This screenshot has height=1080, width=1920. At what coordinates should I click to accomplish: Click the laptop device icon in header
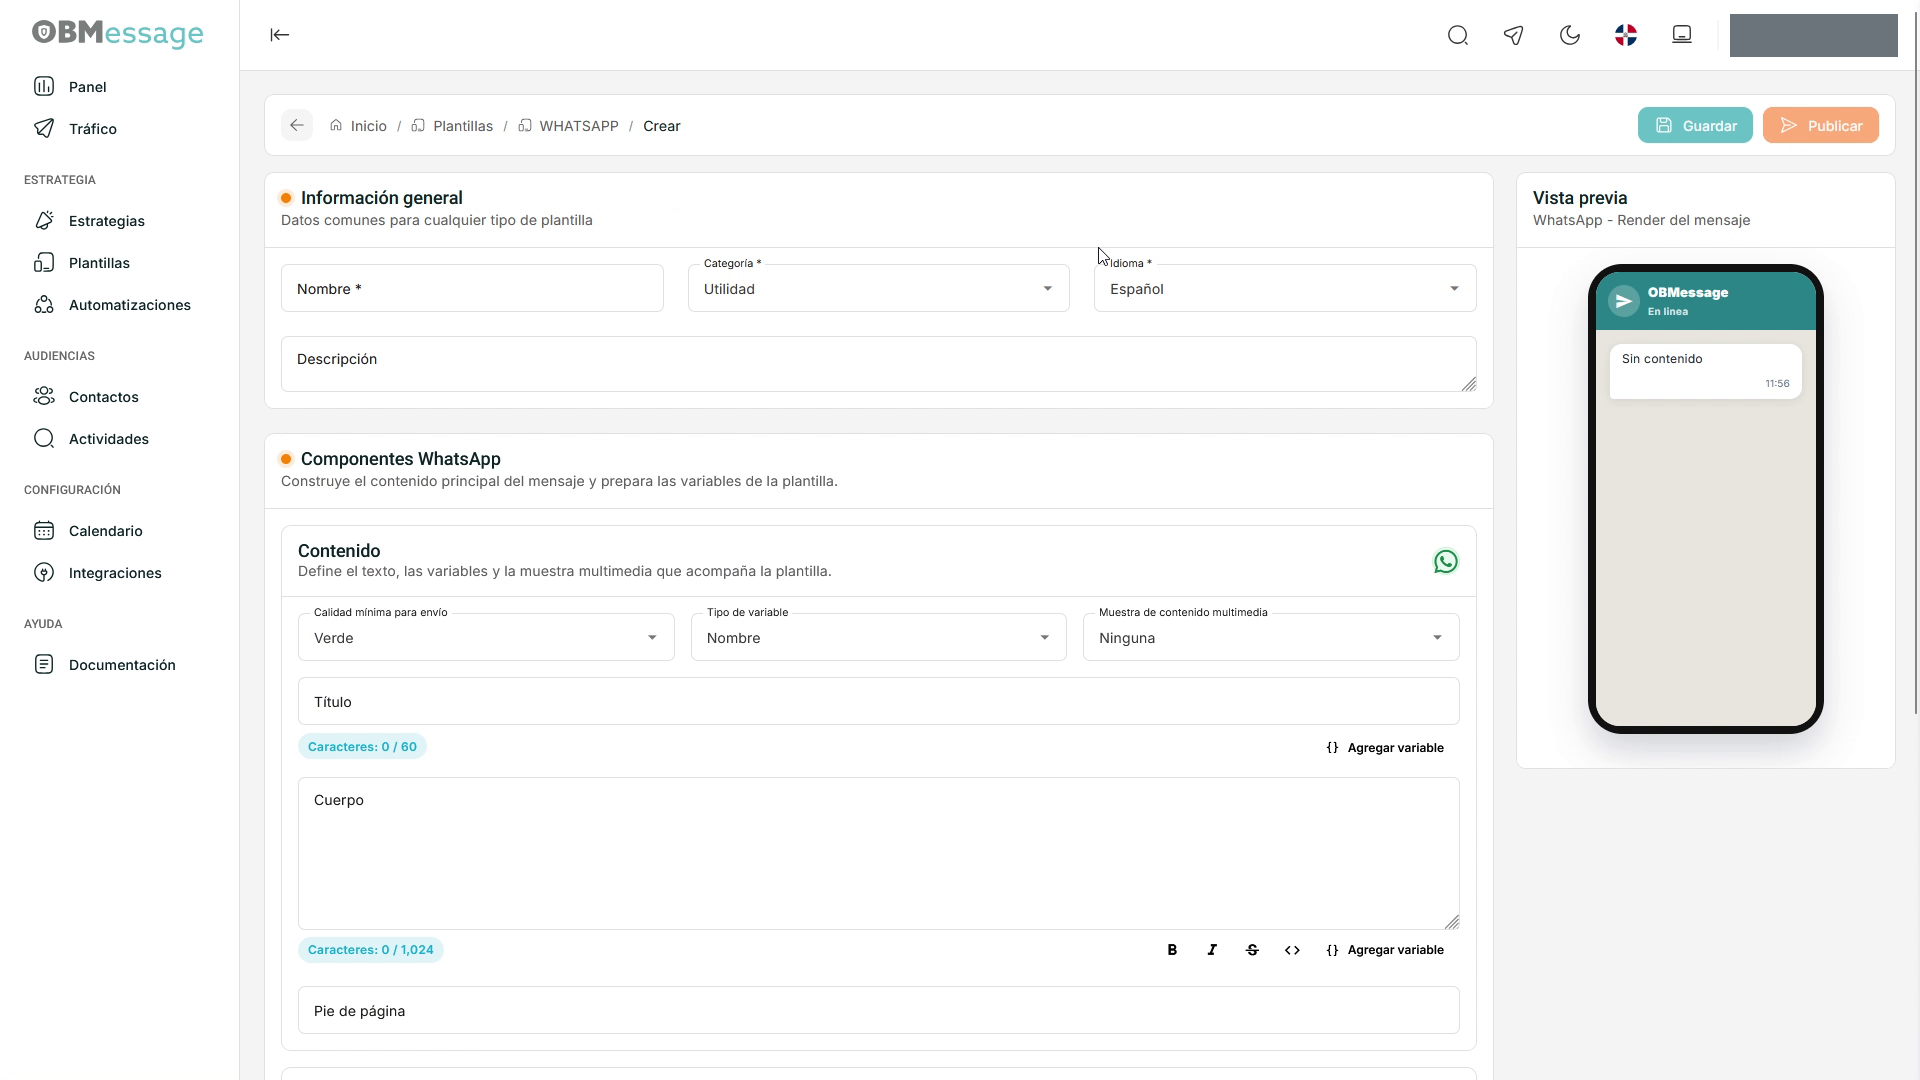tap(1682, 35)
